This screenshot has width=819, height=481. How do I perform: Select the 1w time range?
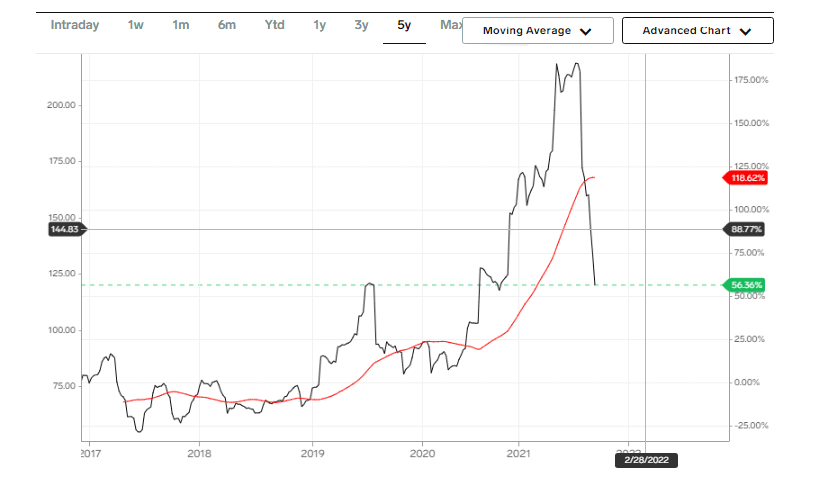click(136, 25)
